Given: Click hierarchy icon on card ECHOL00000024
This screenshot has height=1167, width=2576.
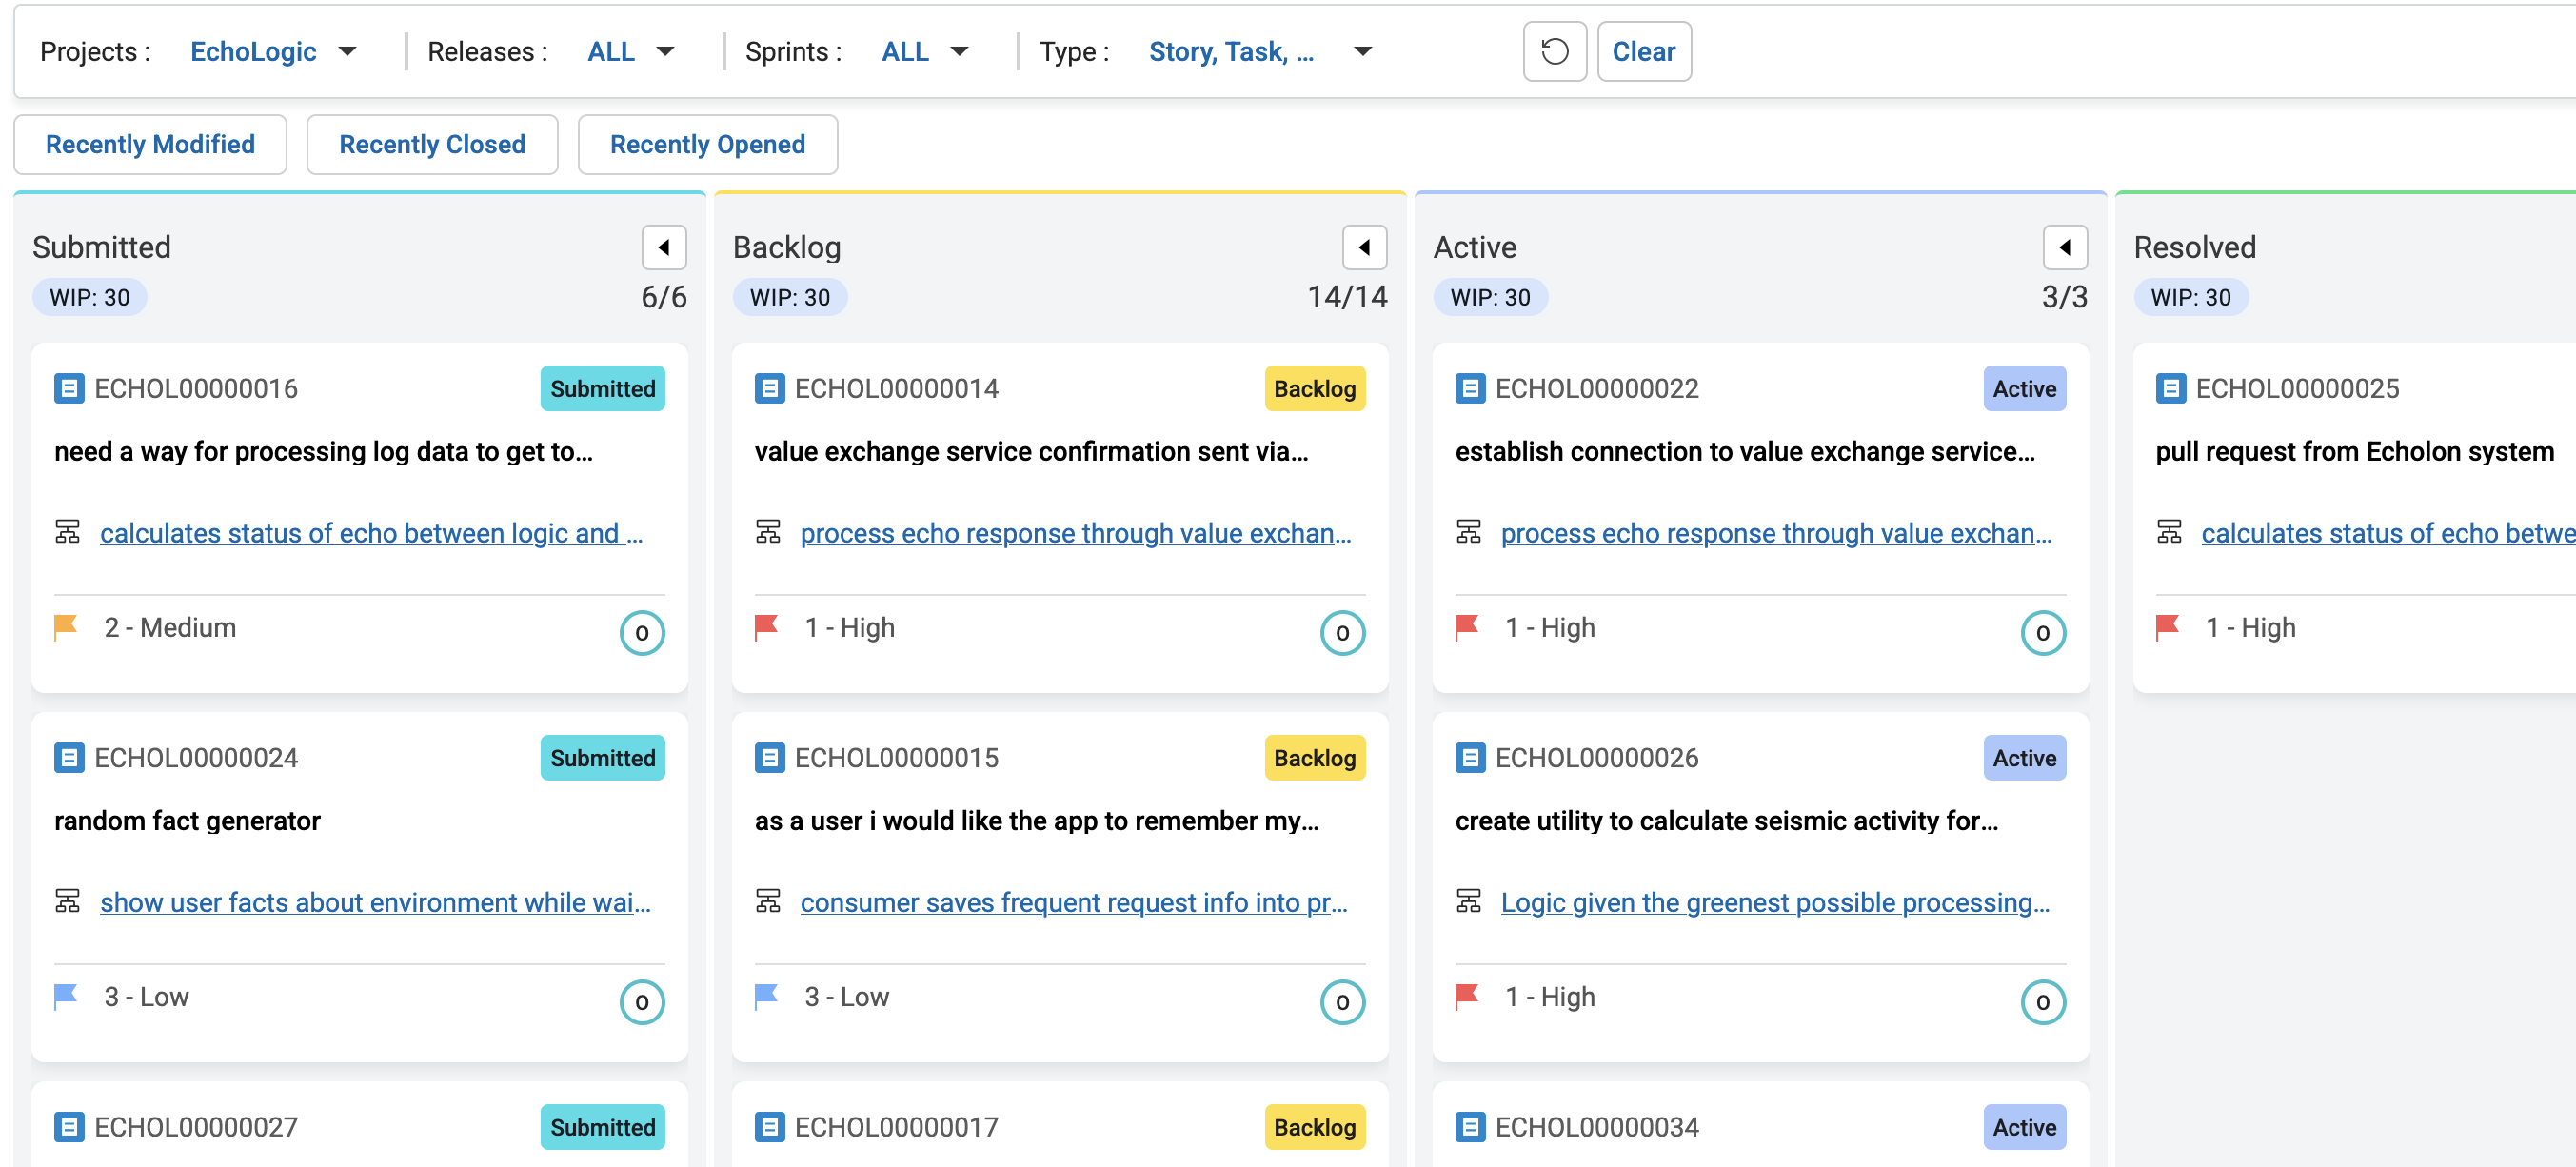Looking at the screenshot, I should pyautogui.click(x=67, y=901).
